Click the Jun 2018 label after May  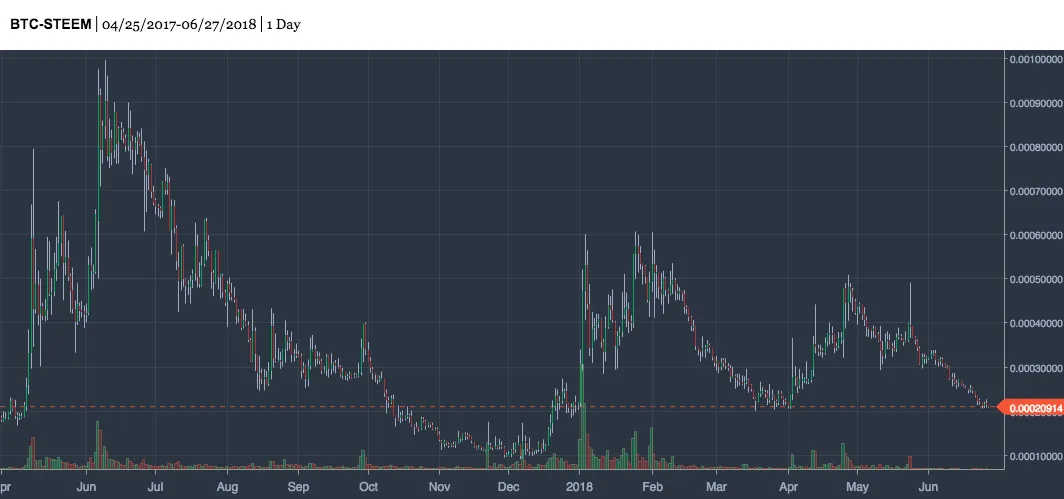pos(928,487)
